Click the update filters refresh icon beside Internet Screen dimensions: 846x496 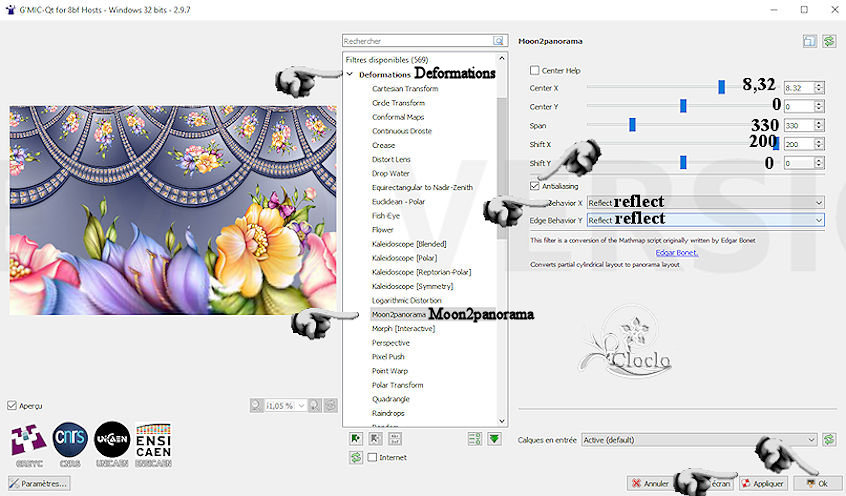coord(355,457)
